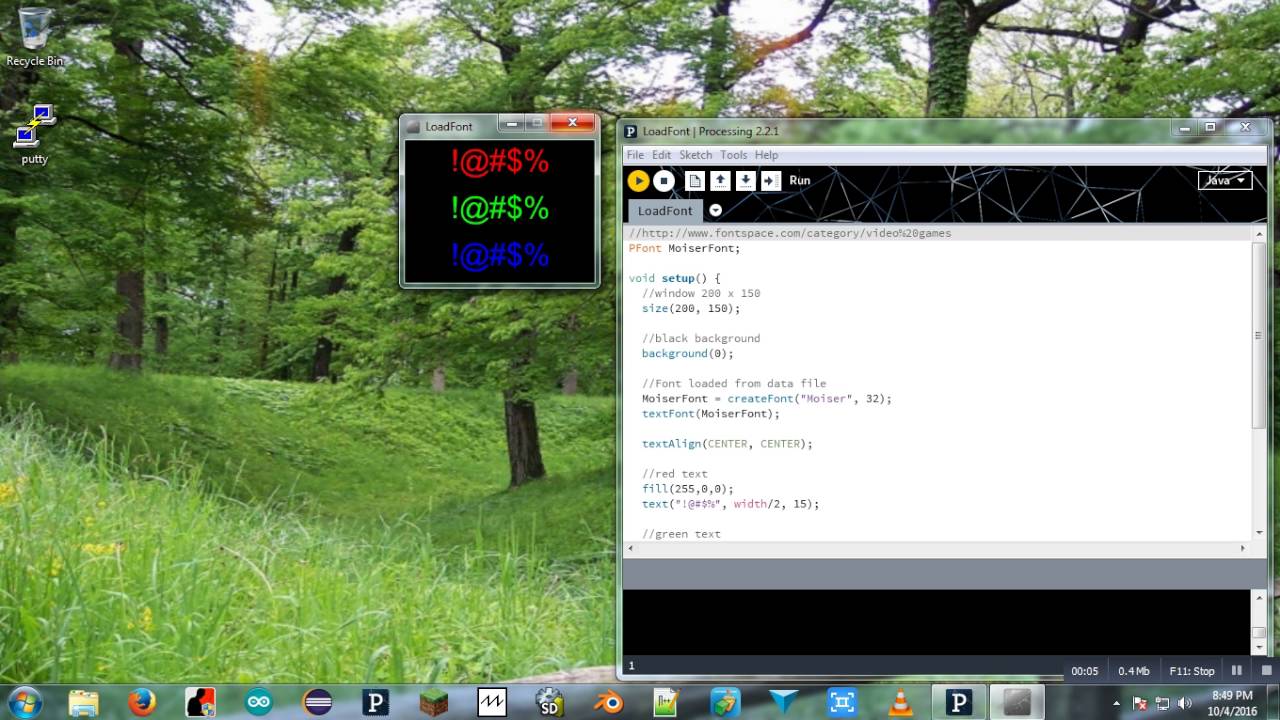
Task: Click the console scrollbar down arrow
Action: click(x=1259, y=647)
